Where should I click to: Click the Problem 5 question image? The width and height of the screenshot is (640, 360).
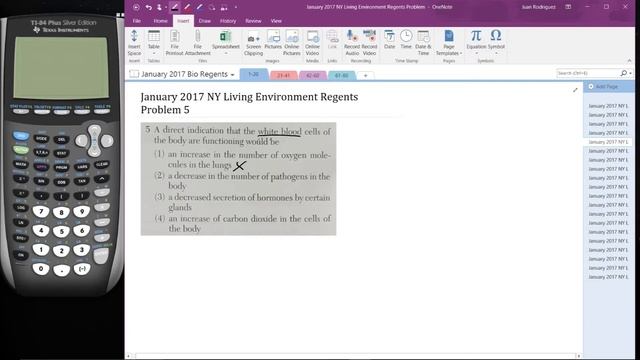(238, 179)
